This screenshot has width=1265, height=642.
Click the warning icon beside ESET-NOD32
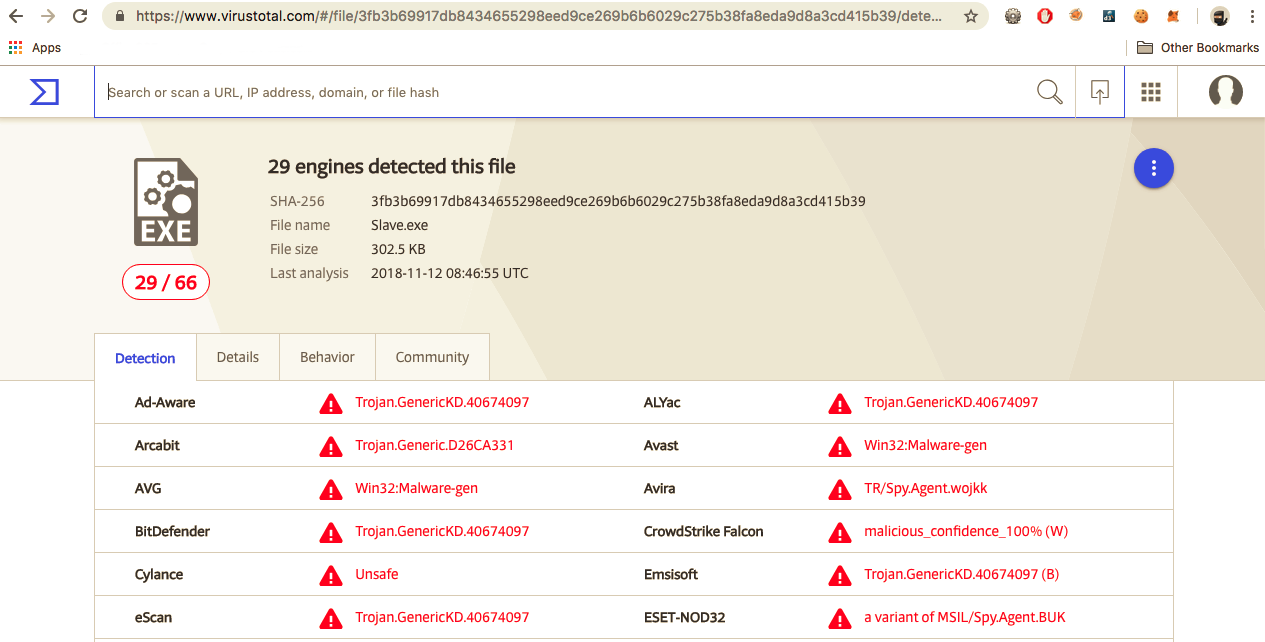839,618
